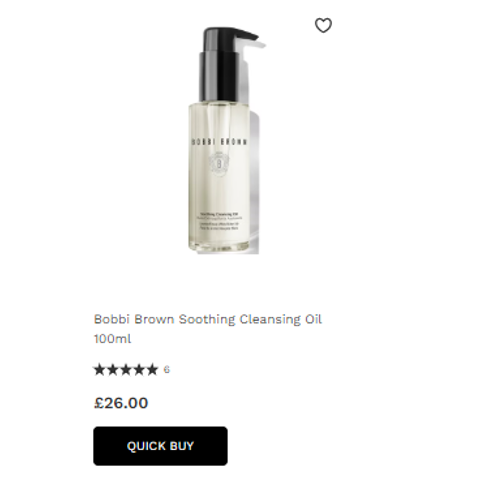Click the 100ml size text in the title
This screenshot has width=480, height=480.
(112, 339)
